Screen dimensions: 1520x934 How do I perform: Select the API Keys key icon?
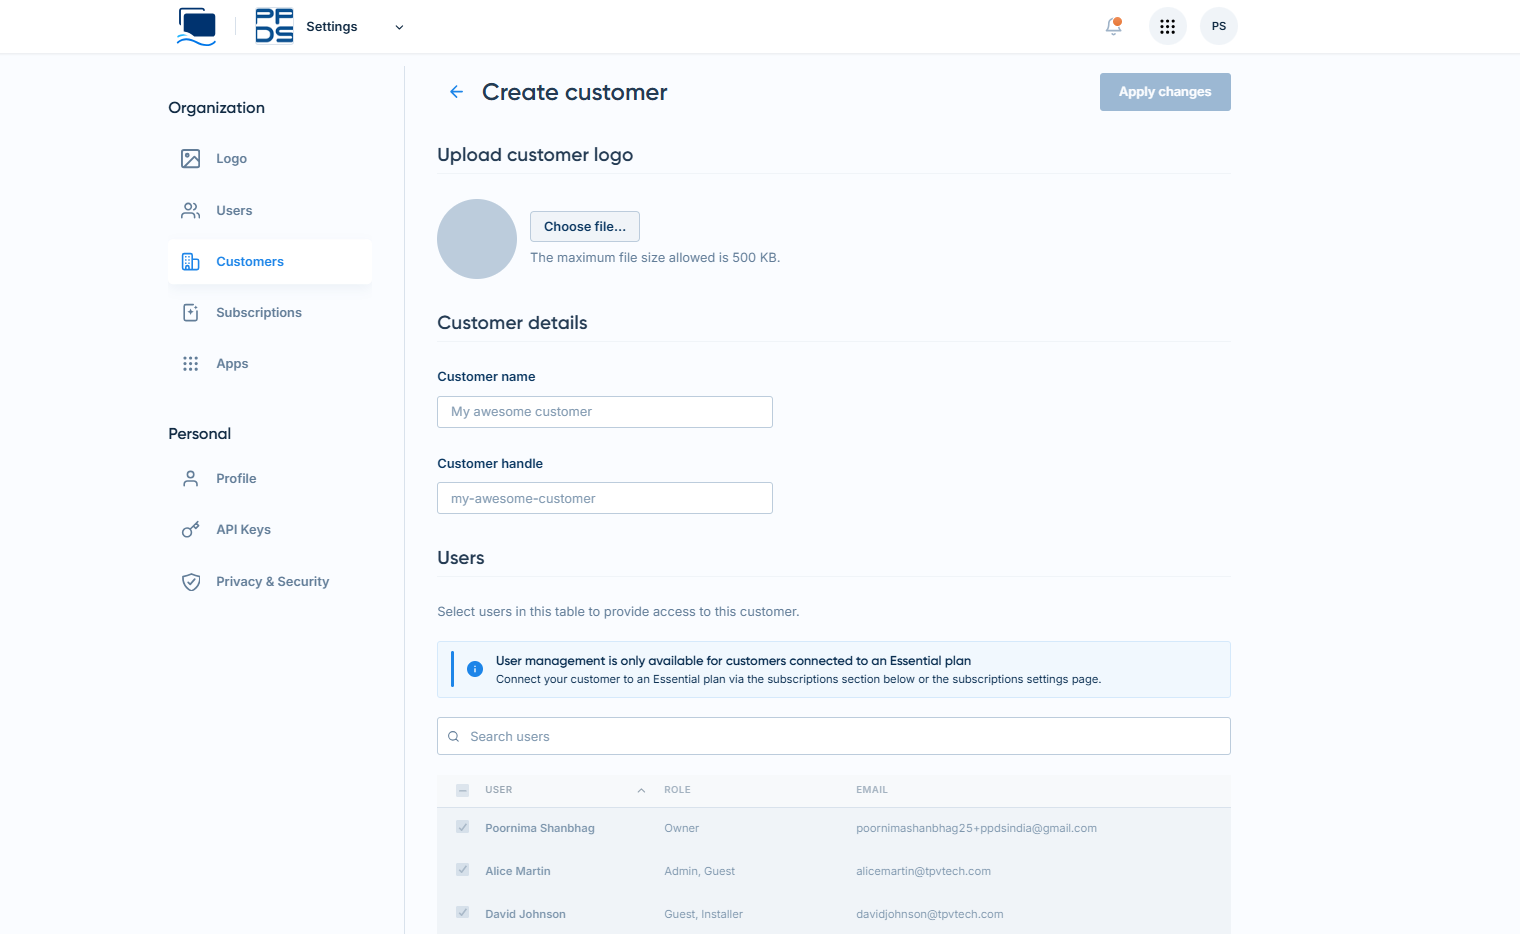[x=190, y=529]
